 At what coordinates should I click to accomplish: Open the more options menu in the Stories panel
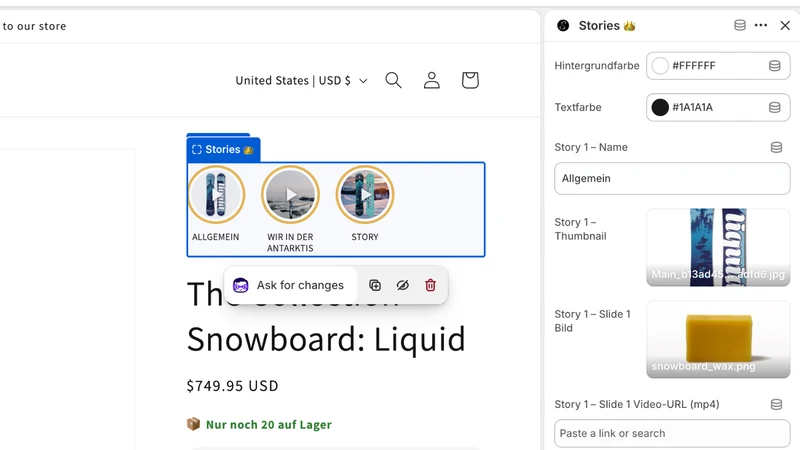761,26
